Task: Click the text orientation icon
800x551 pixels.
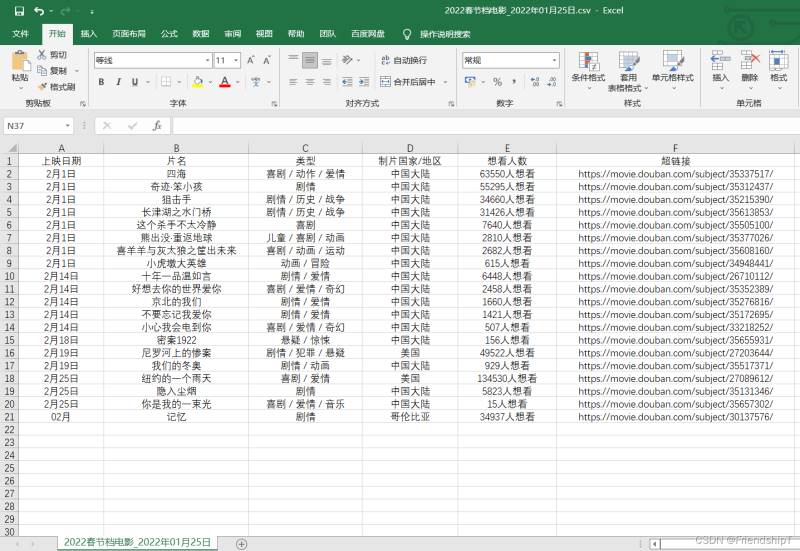Action: click(x=347, y=60)
